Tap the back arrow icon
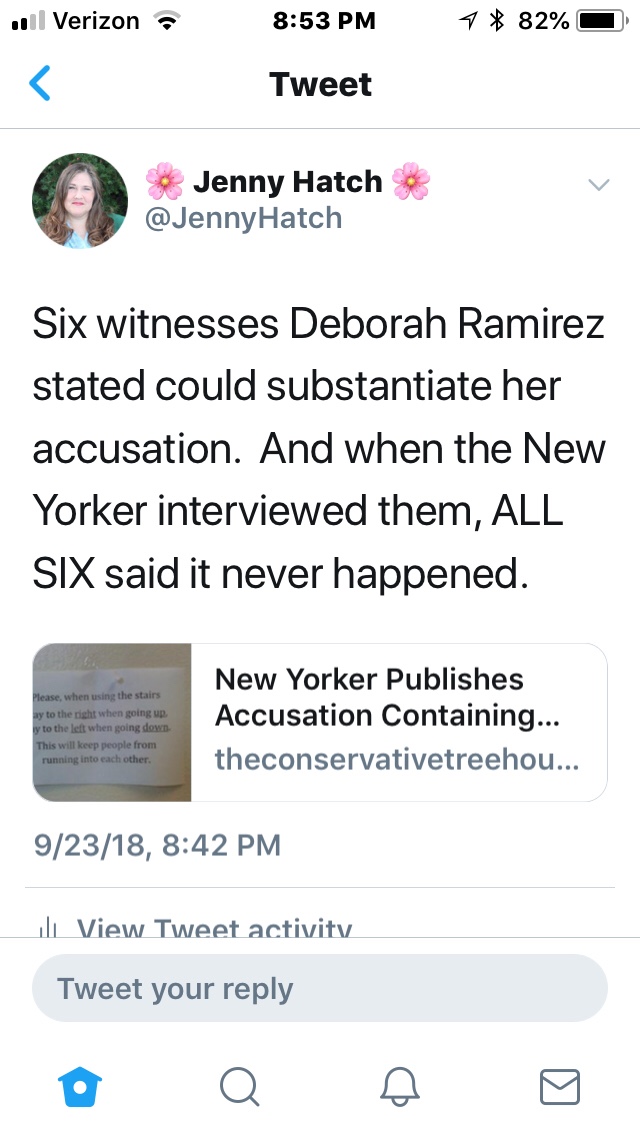Viewport: 640px width, 1136px height. click(x=40, y=84)
